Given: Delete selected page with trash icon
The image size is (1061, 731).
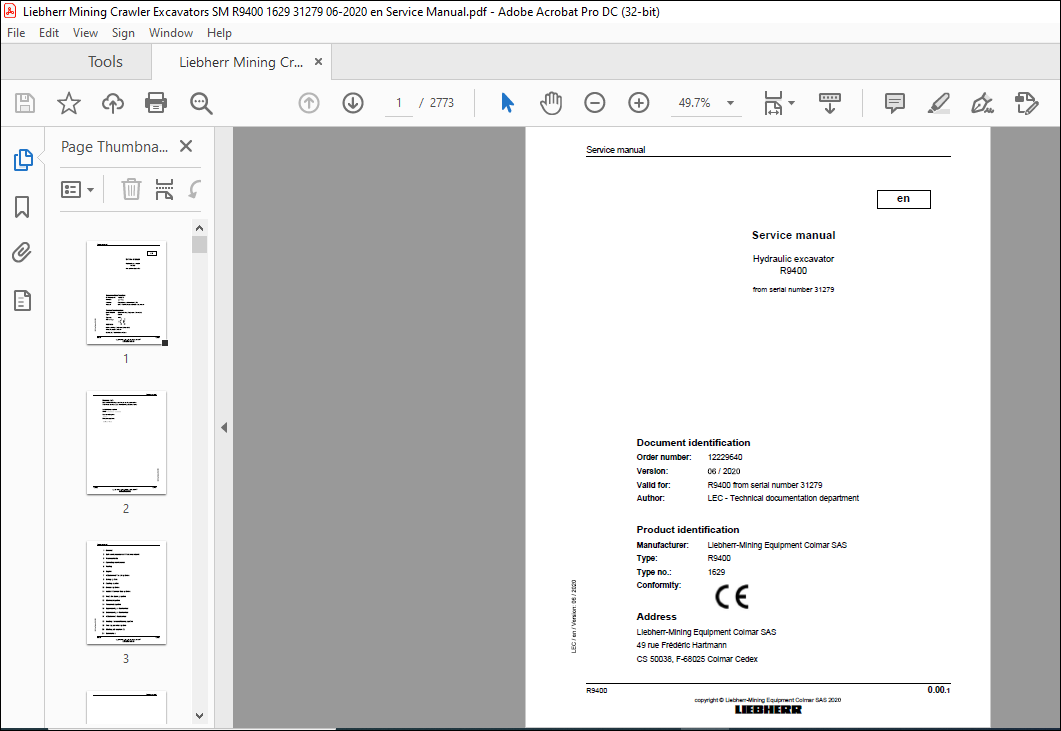Looking at the screenshot, I should pos(131,190).
